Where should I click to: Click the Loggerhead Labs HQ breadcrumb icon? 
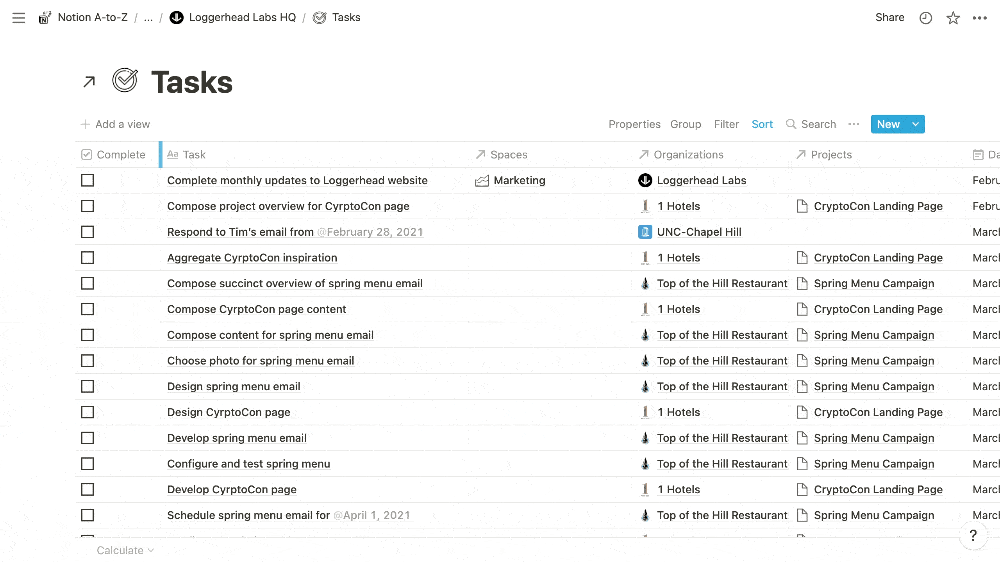(x=177, y=18)
